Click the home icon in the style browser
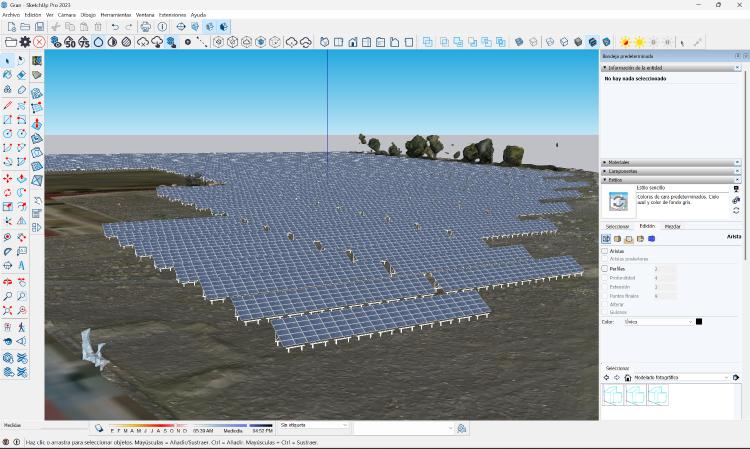 point(627,378)
